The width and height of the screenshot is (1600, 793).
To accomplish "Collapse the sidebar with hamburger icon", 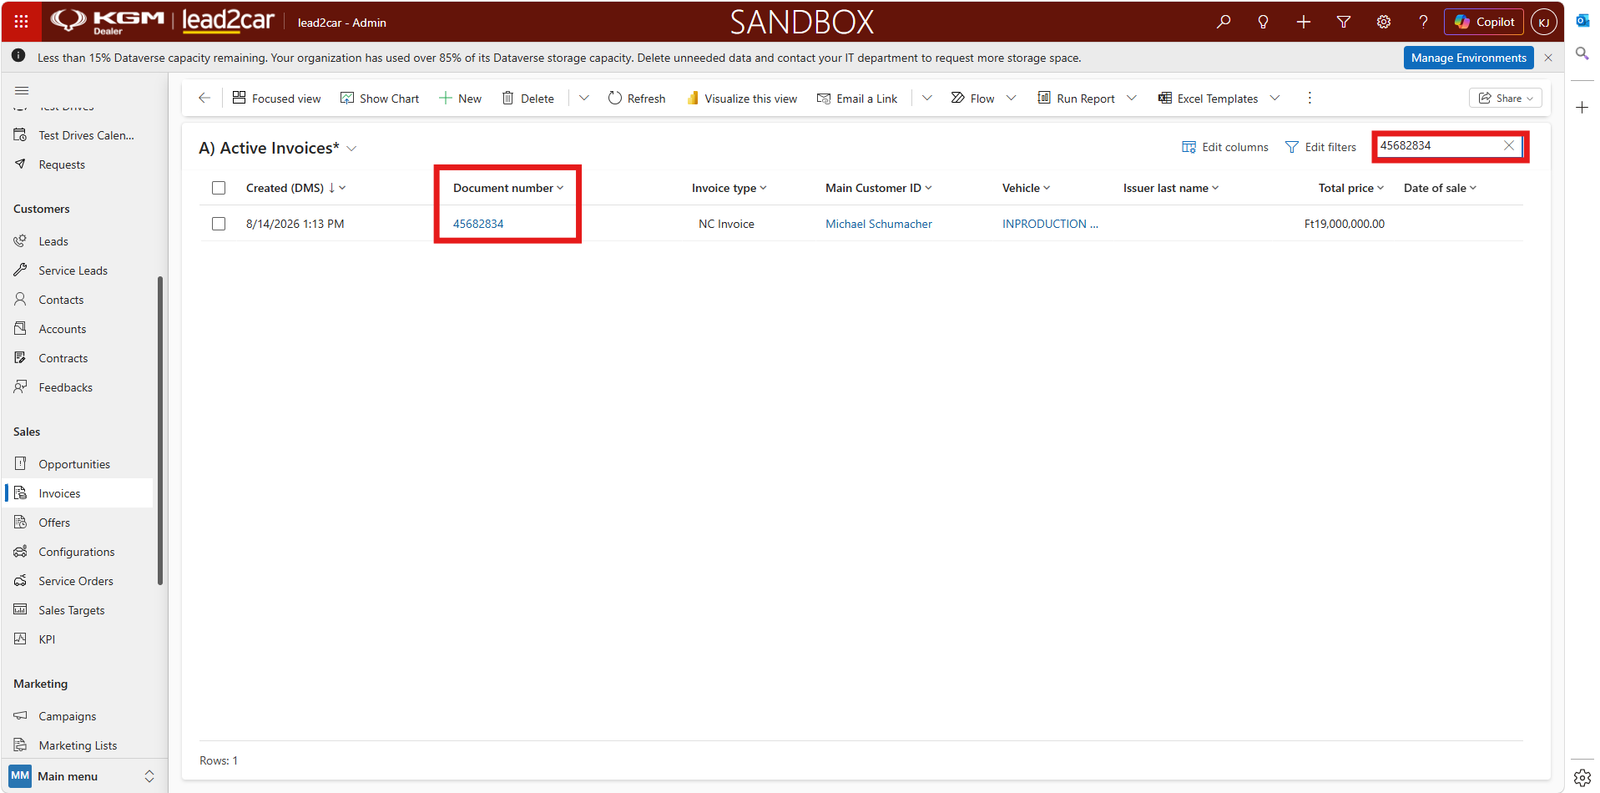I will pos(21,90).
